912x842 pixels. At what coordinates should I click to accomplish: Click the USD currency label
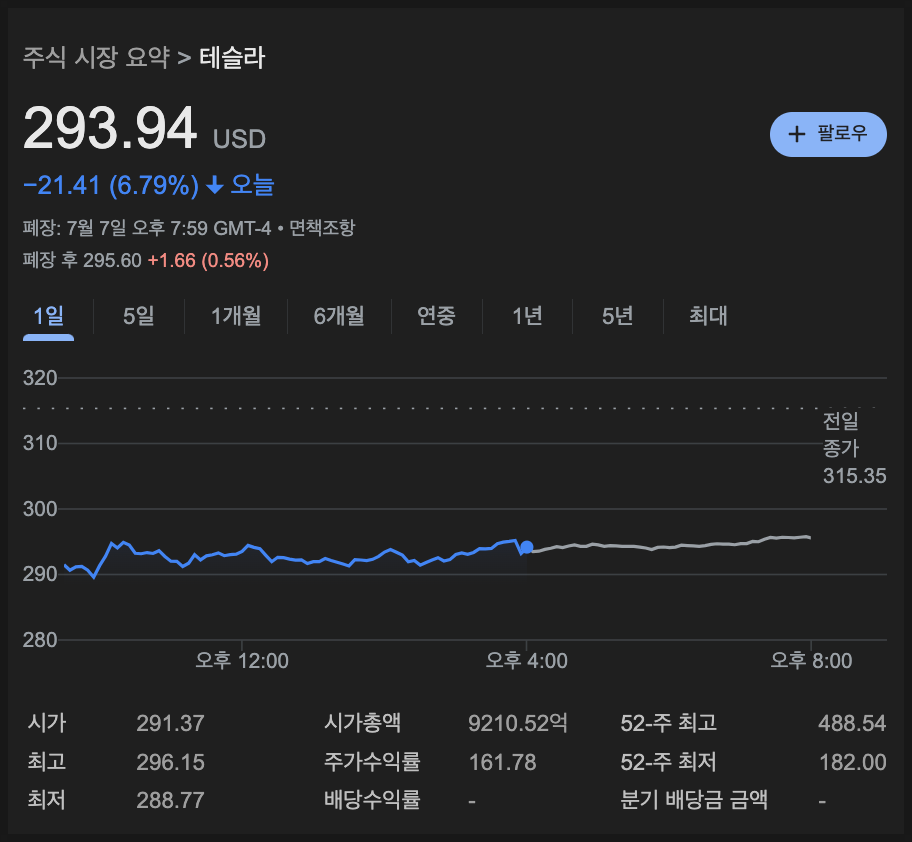(239, 140)
